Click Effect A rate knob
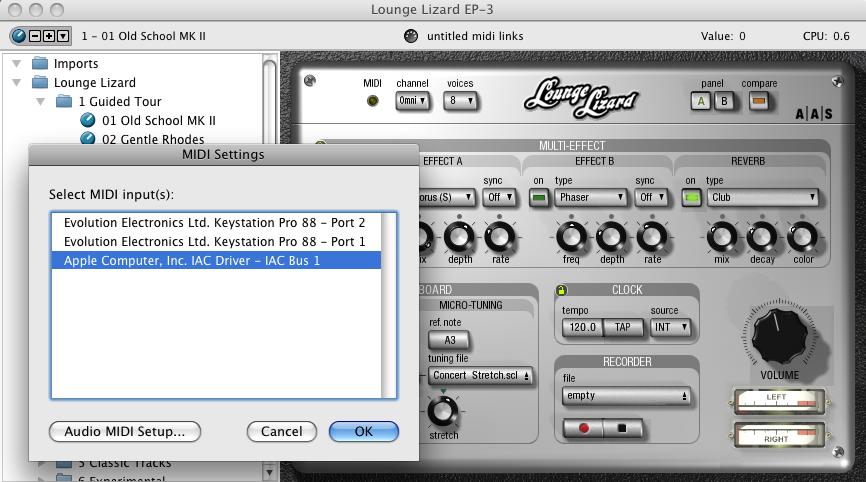Viewport: 866px width, 482px height. 499,237
